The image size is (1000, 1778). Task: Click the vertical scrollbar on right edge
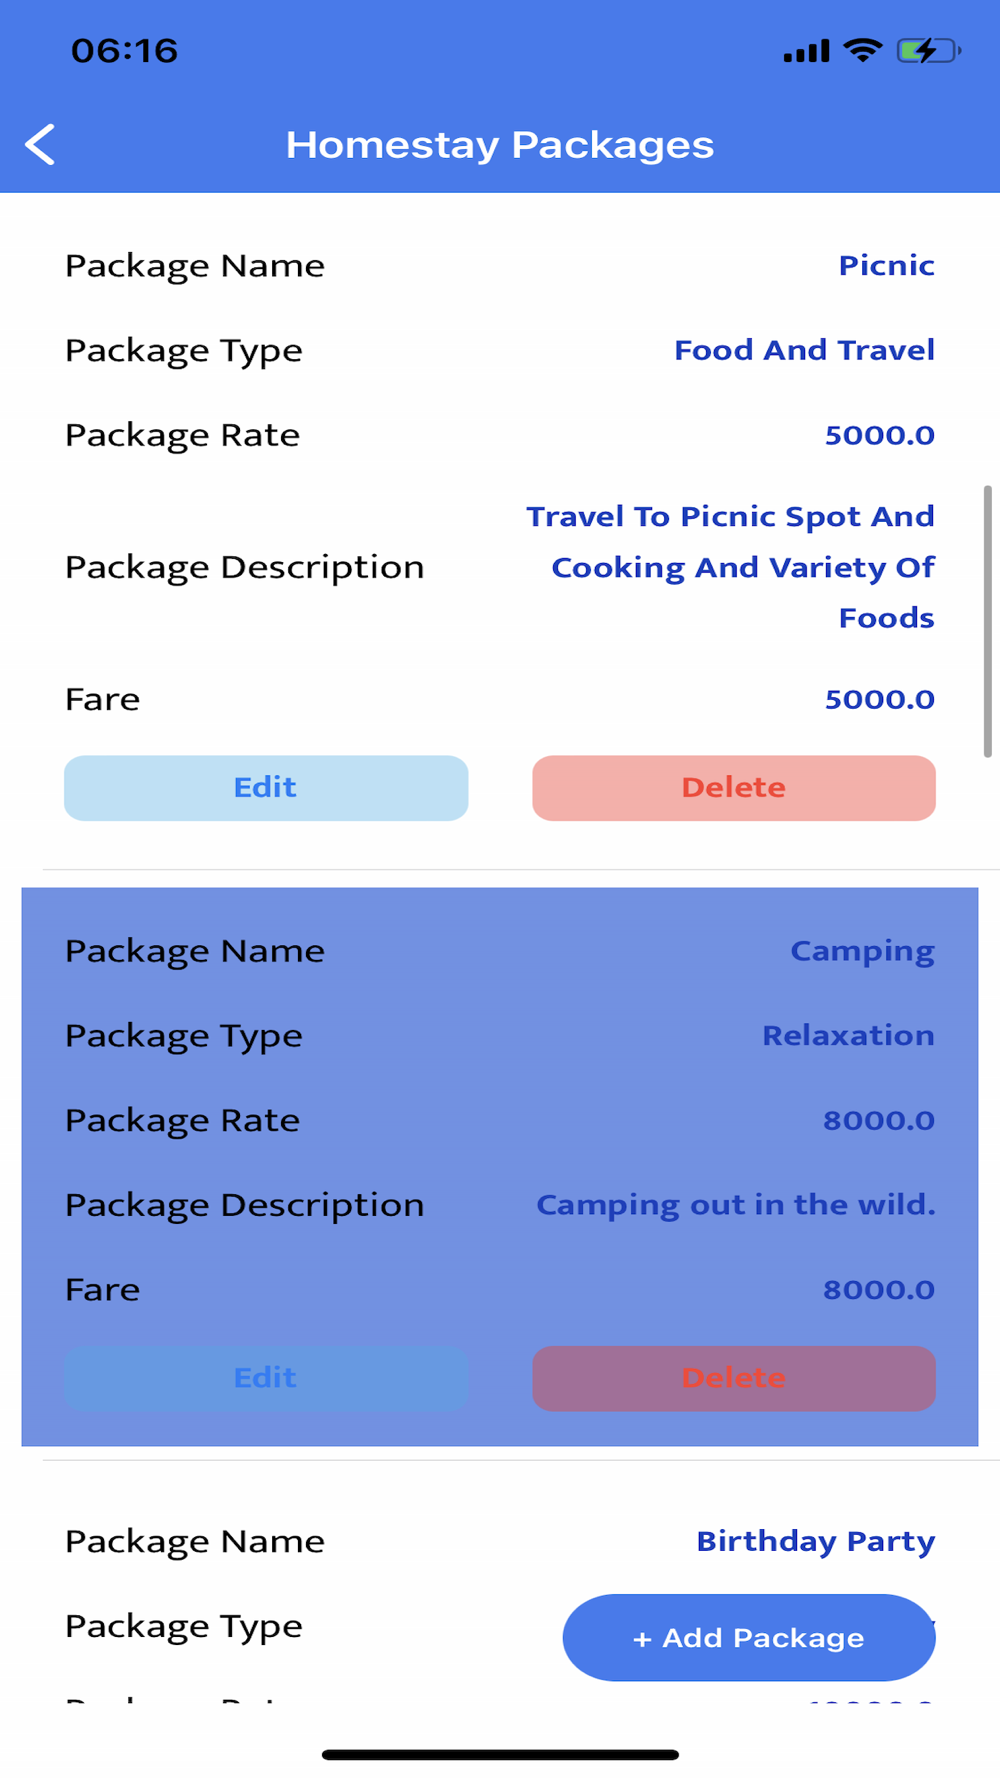click(987, 620)
